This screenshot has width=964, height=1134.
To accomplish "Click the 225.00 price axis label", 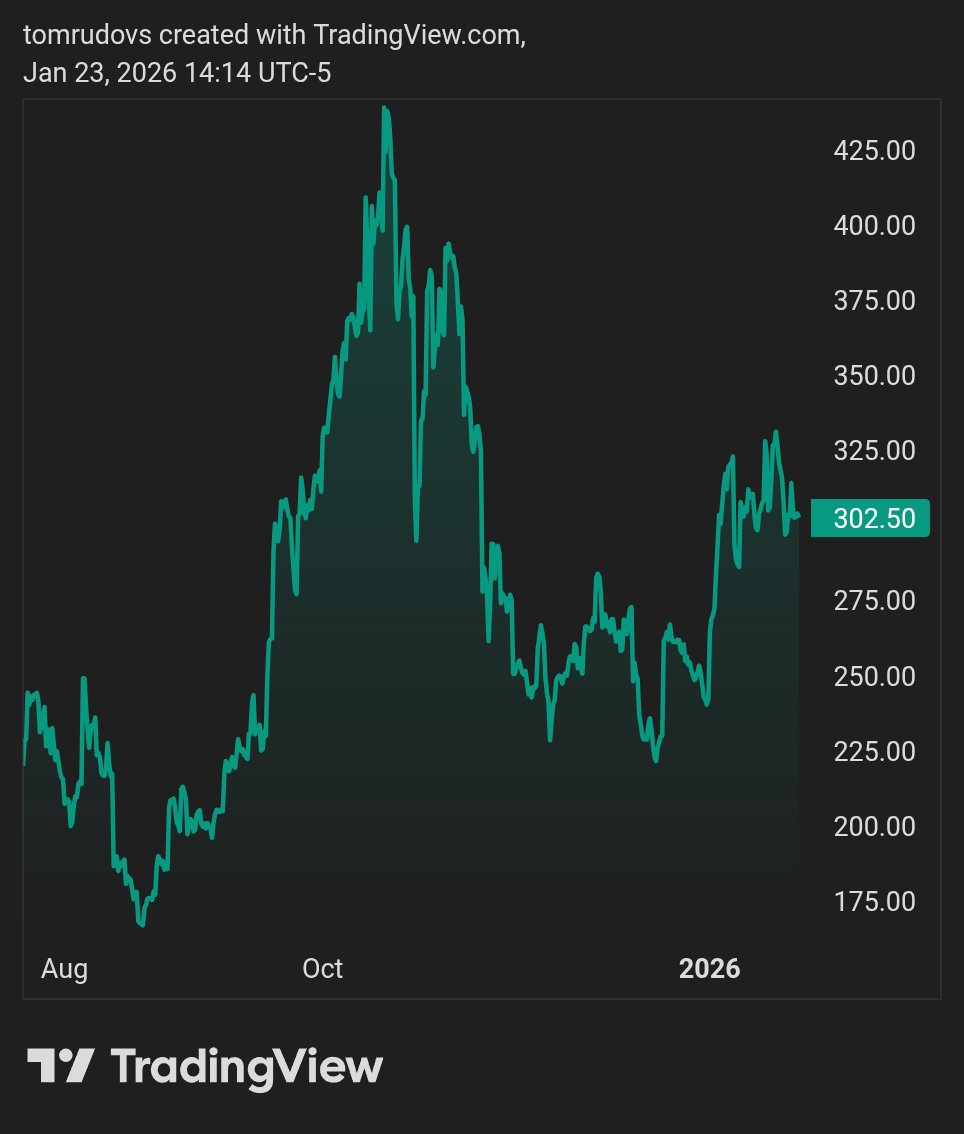I will click(874, 751).
